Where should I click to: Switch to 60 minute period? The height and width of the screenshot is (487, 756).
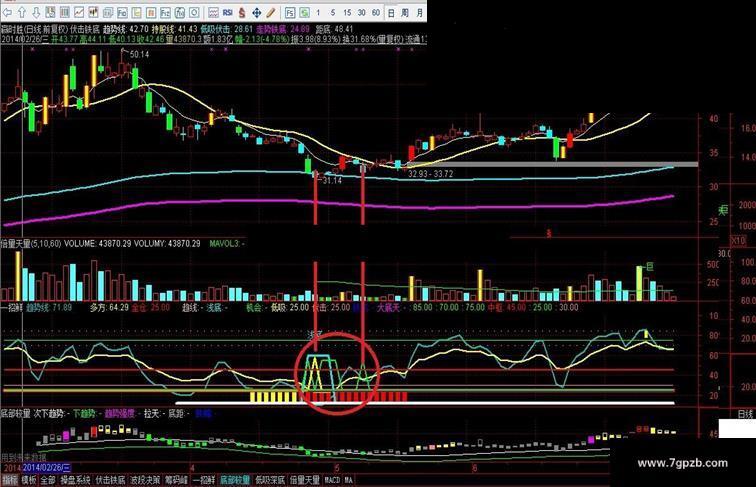(x=376, y=13)
